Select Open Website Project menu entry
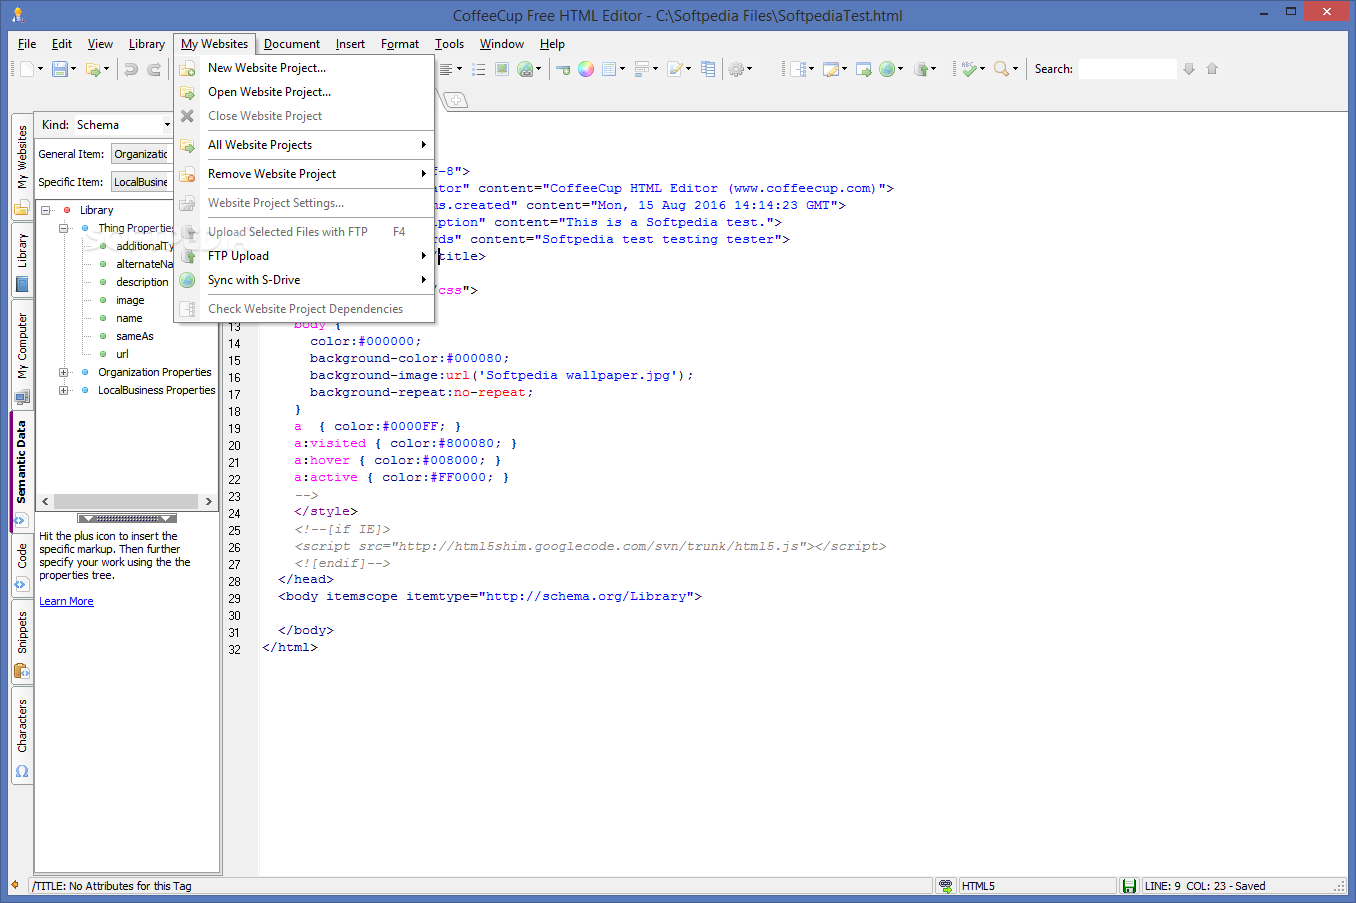The height and width of the screenshot is (903, 1356). point(304,92)
